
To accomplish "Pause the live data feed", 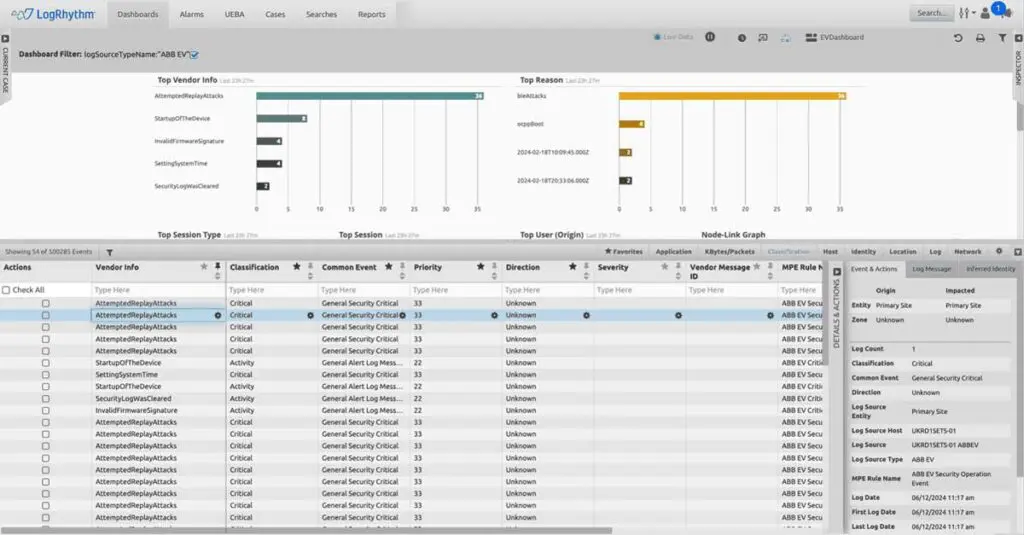I will point(710,37).
